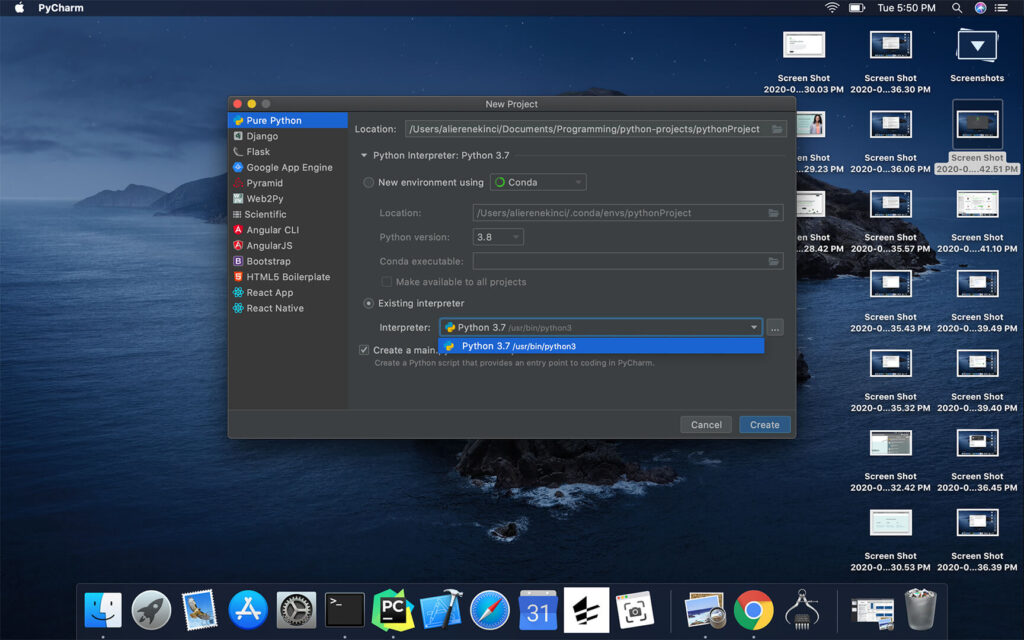Open System Preferences gear in dock
This screenshot has width=1024, height=640.
(296, 611)
